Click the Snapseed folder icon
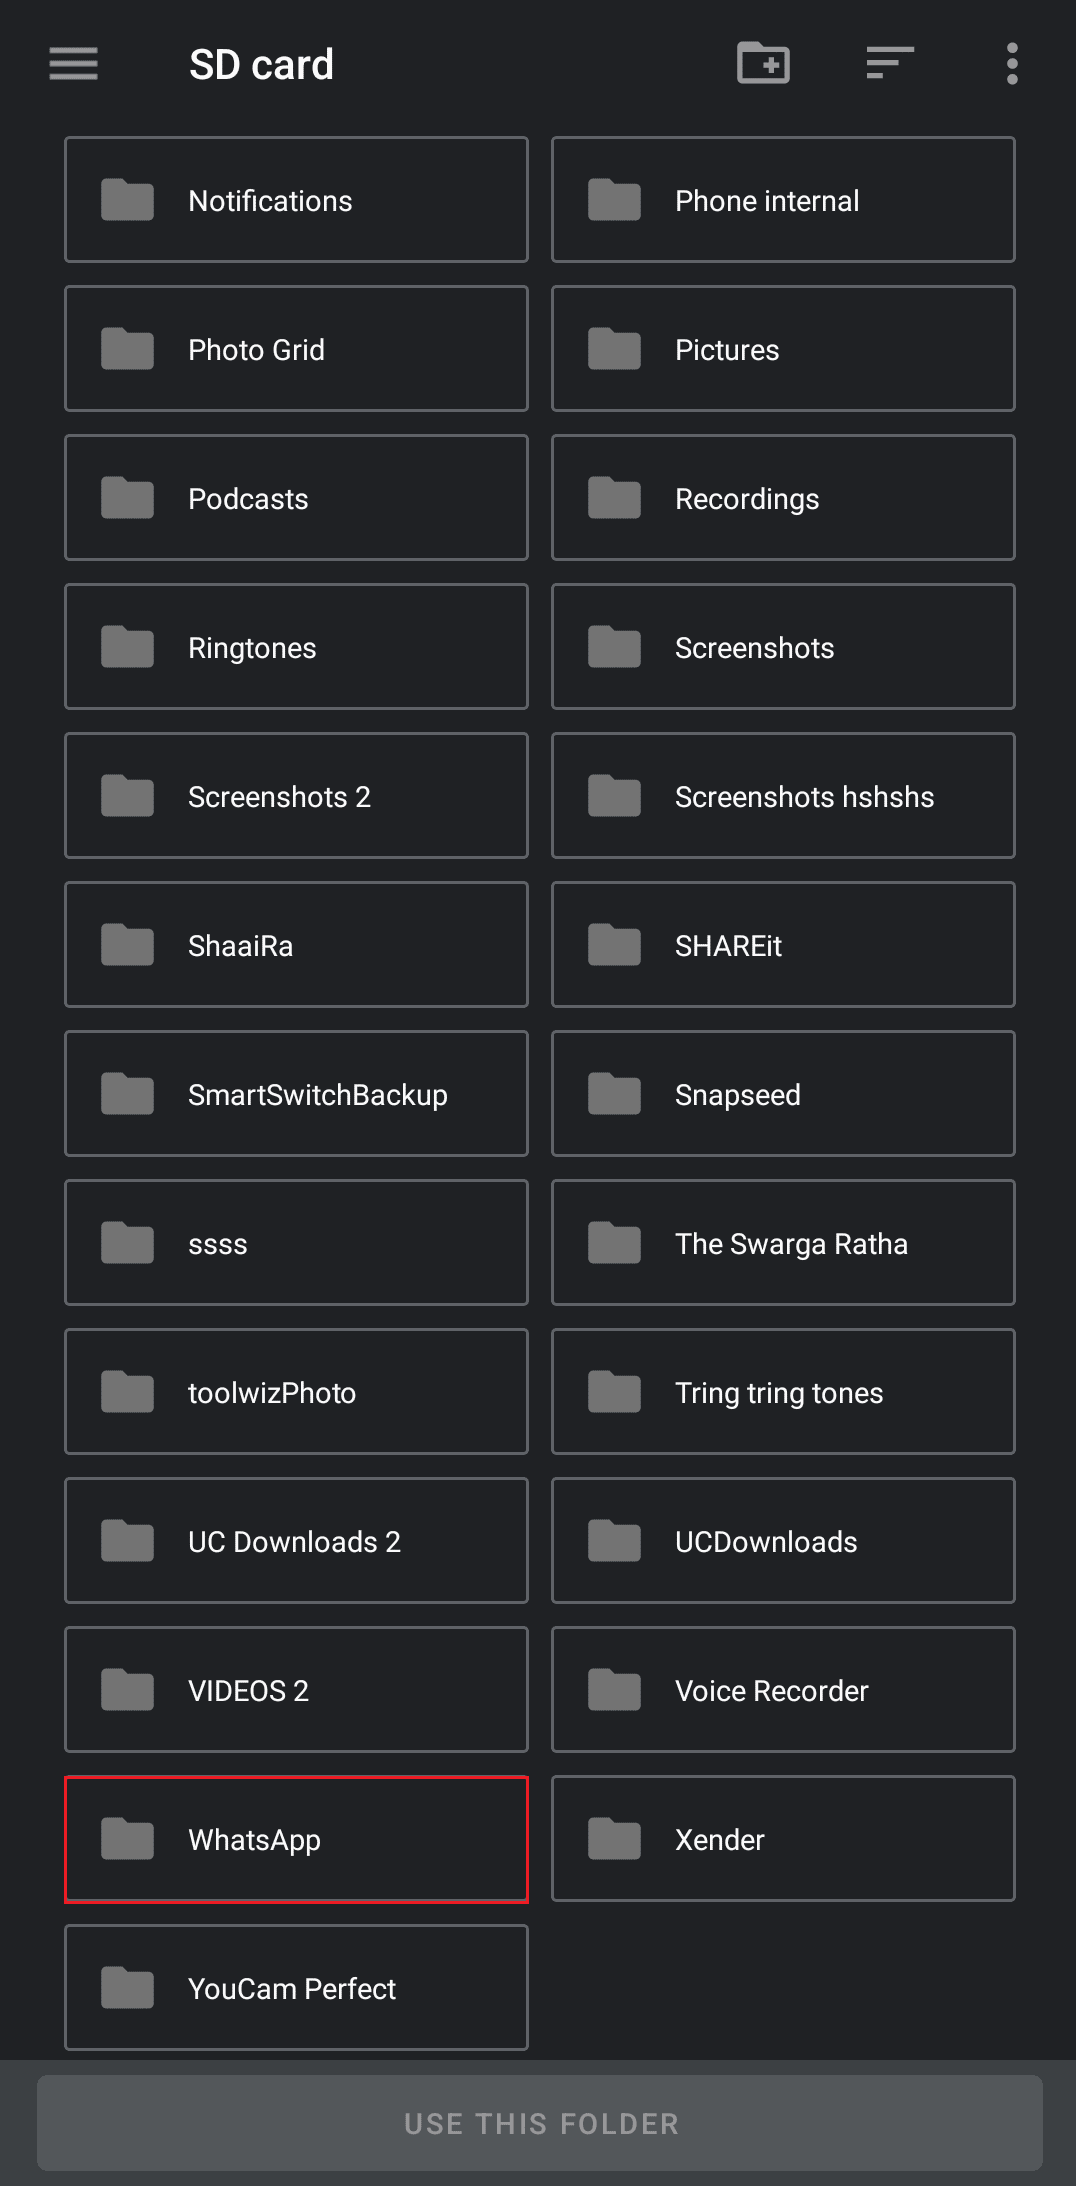This screenshot has width=1076, height=2186. [x=614, y=1094]
